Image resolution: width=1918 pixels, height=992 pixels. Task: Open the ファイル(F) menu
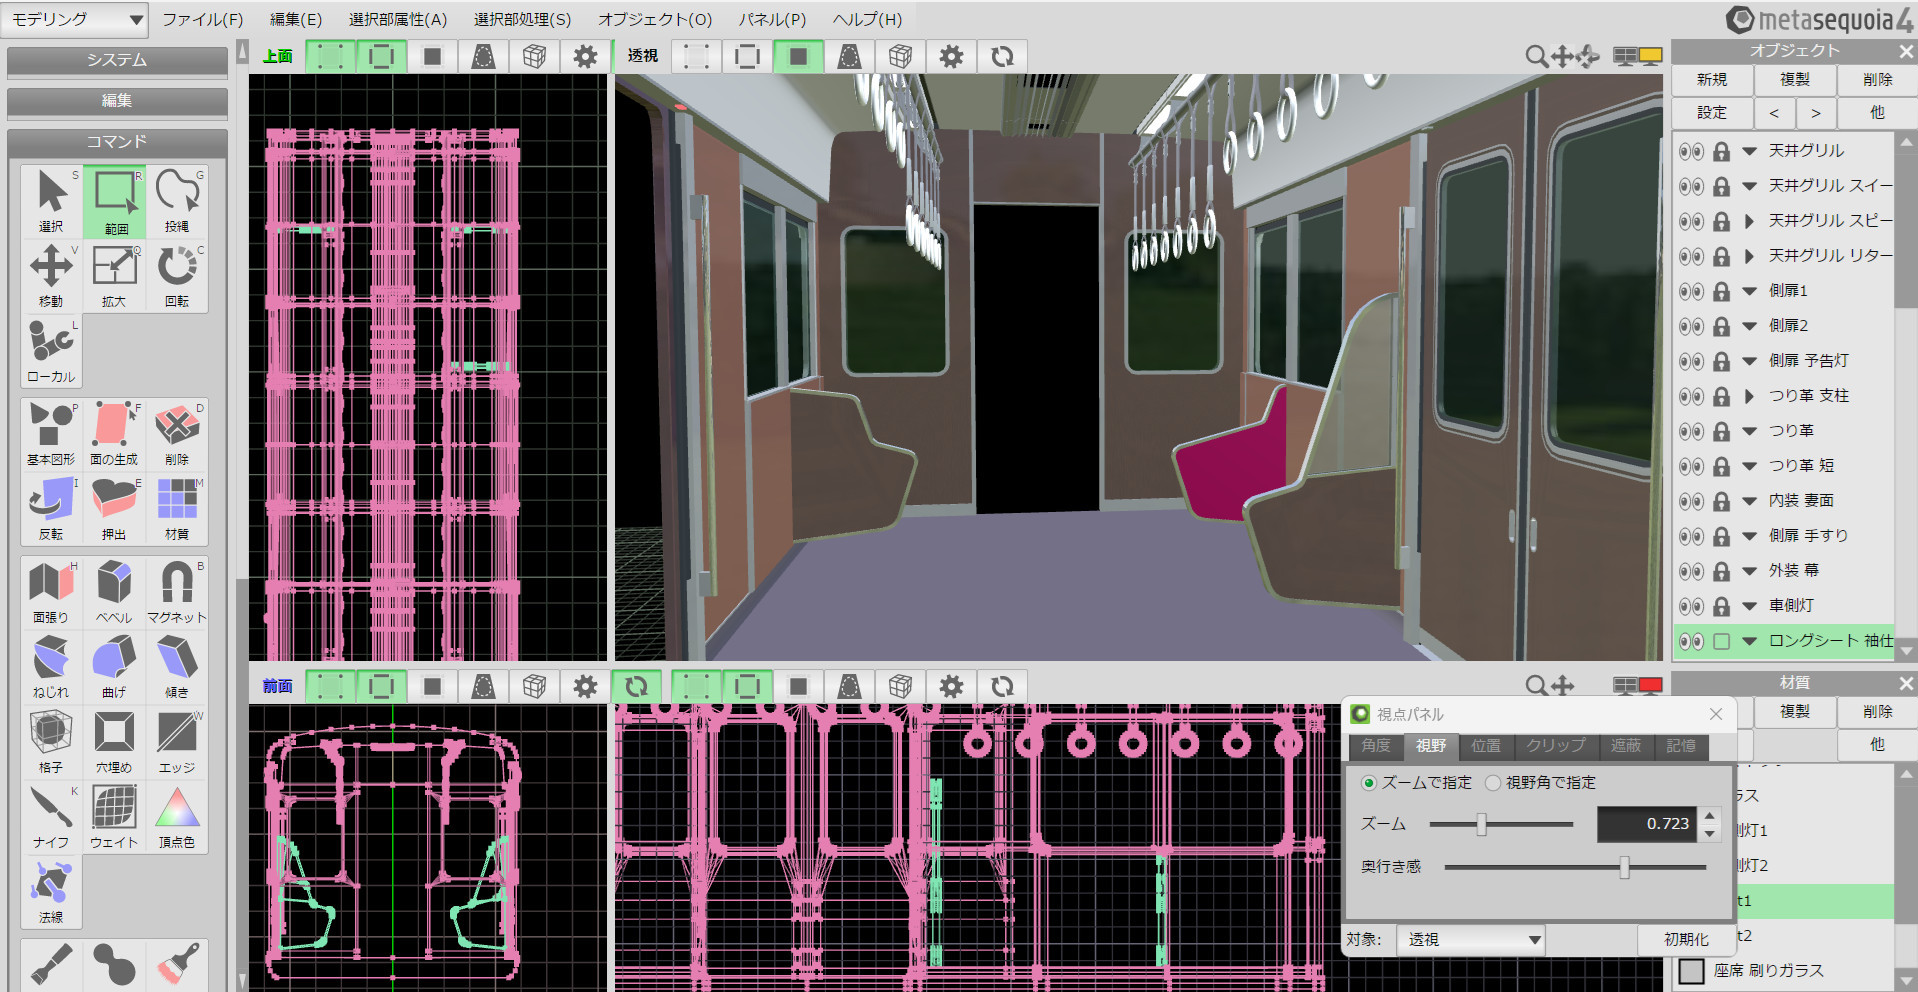tap(203, 19)
